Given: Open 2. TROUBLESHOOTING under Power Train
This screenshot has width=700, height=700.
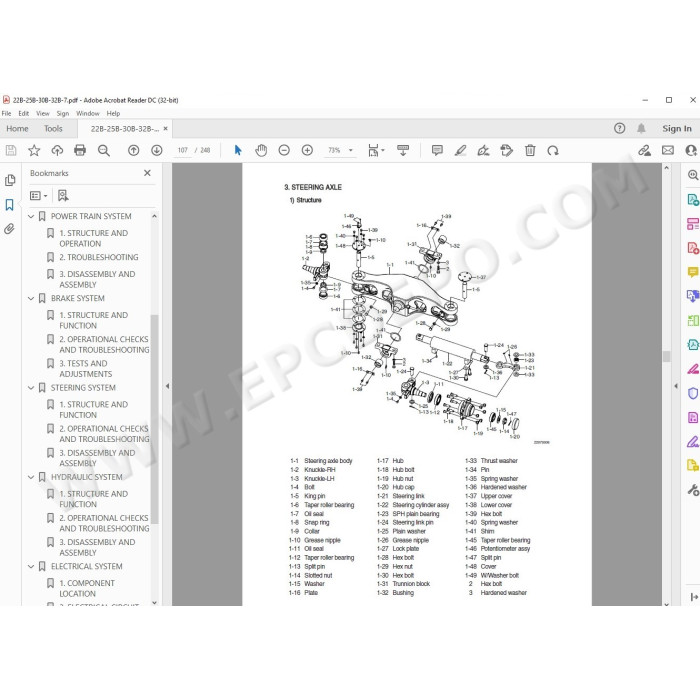Looking at the screenshot, I should click(99, 257).
